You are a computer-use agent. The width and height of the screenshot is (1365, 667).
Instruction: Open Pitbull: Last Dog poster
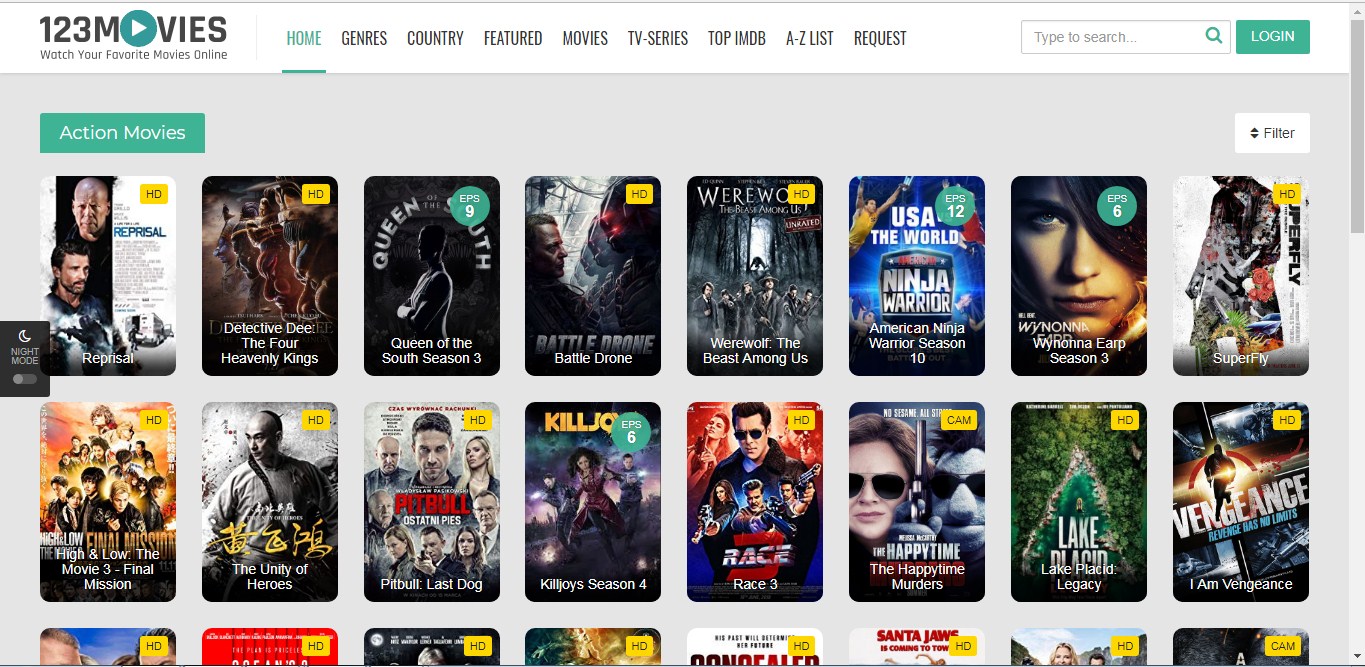432,502
